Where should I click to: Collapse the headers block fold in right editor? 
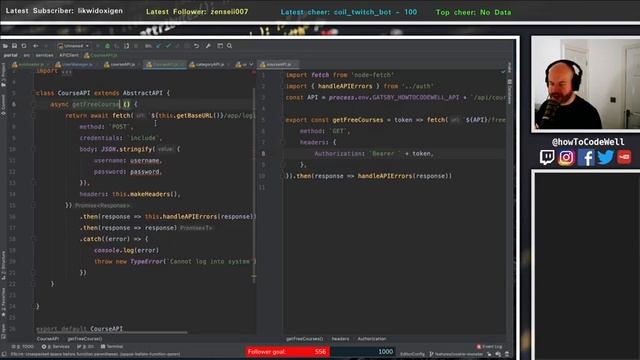point(282,142)
